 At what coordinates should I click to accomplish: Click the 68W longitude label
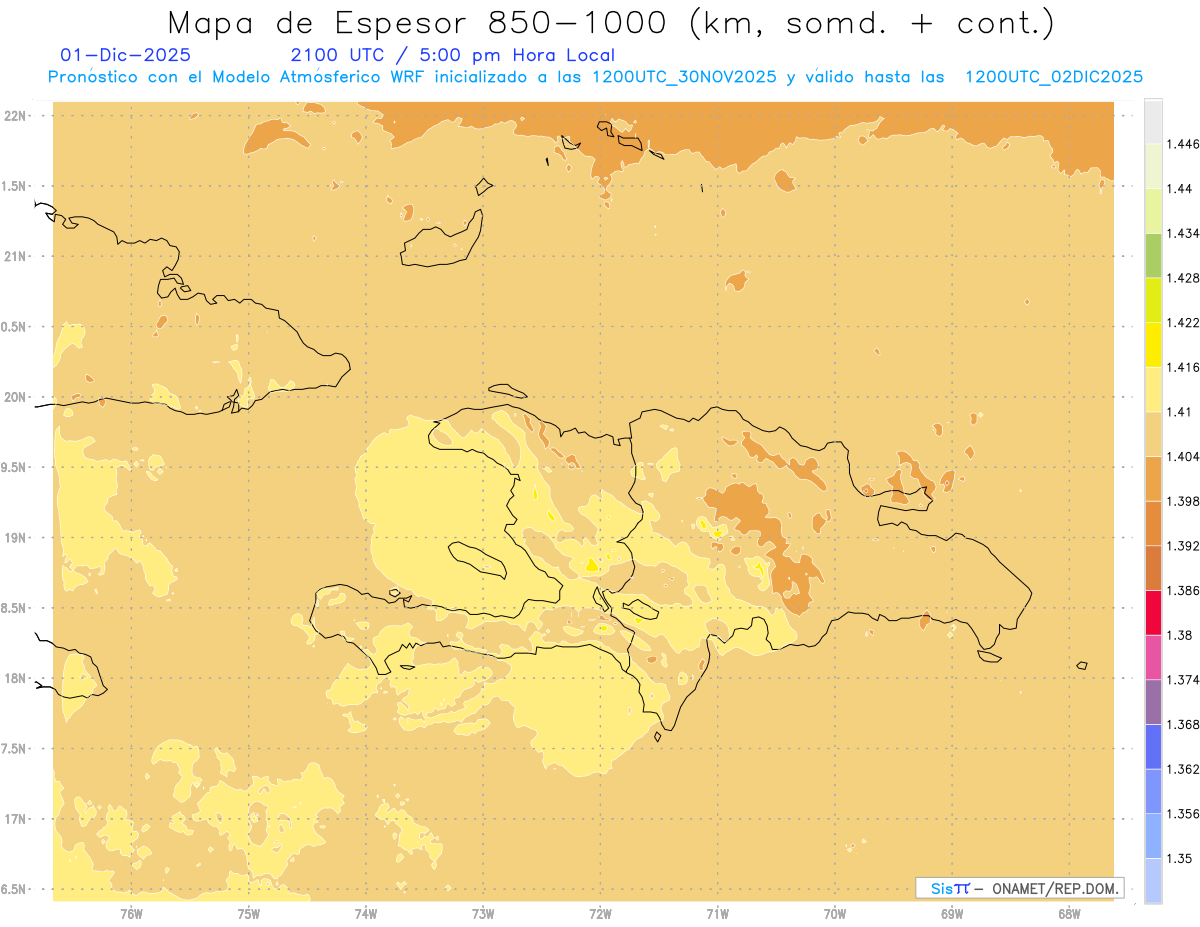1069,913
